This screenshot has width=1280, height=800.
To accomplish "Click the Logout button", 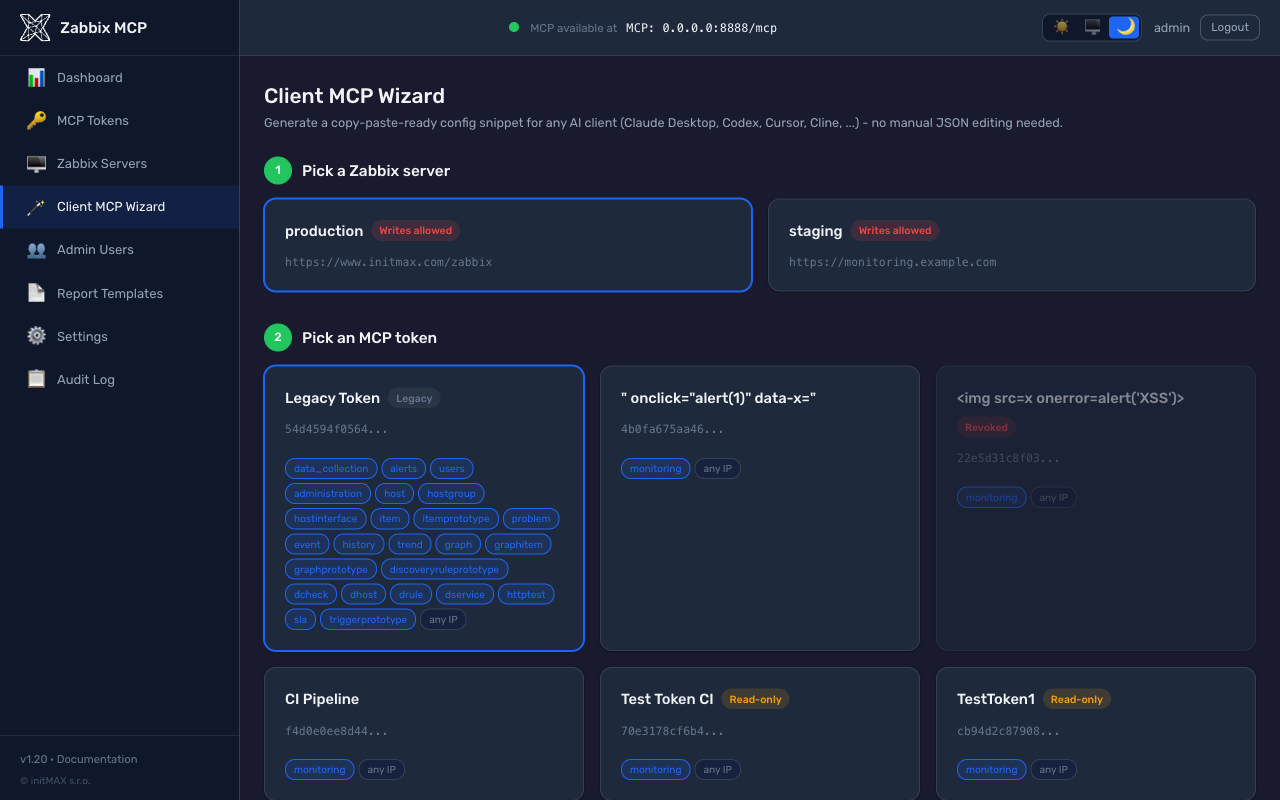I will (x=1230, y=27).
